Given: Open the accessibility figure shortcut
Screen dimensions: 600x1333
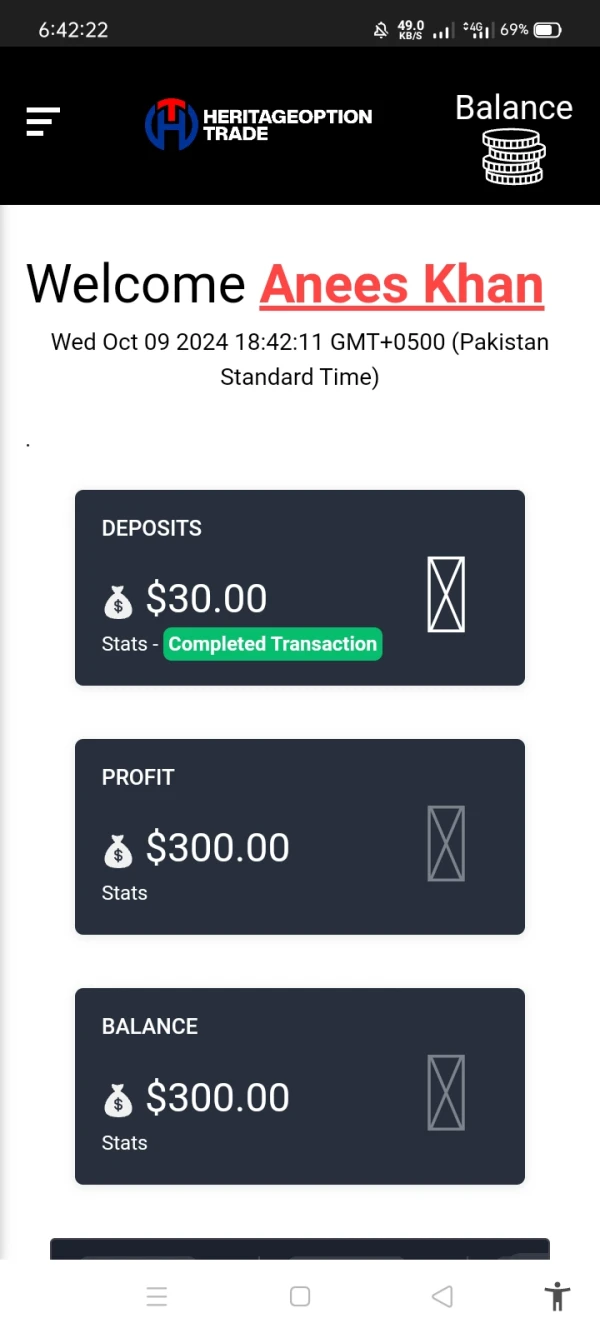Looking at the screenshot, I should (x=557, y=1297).
